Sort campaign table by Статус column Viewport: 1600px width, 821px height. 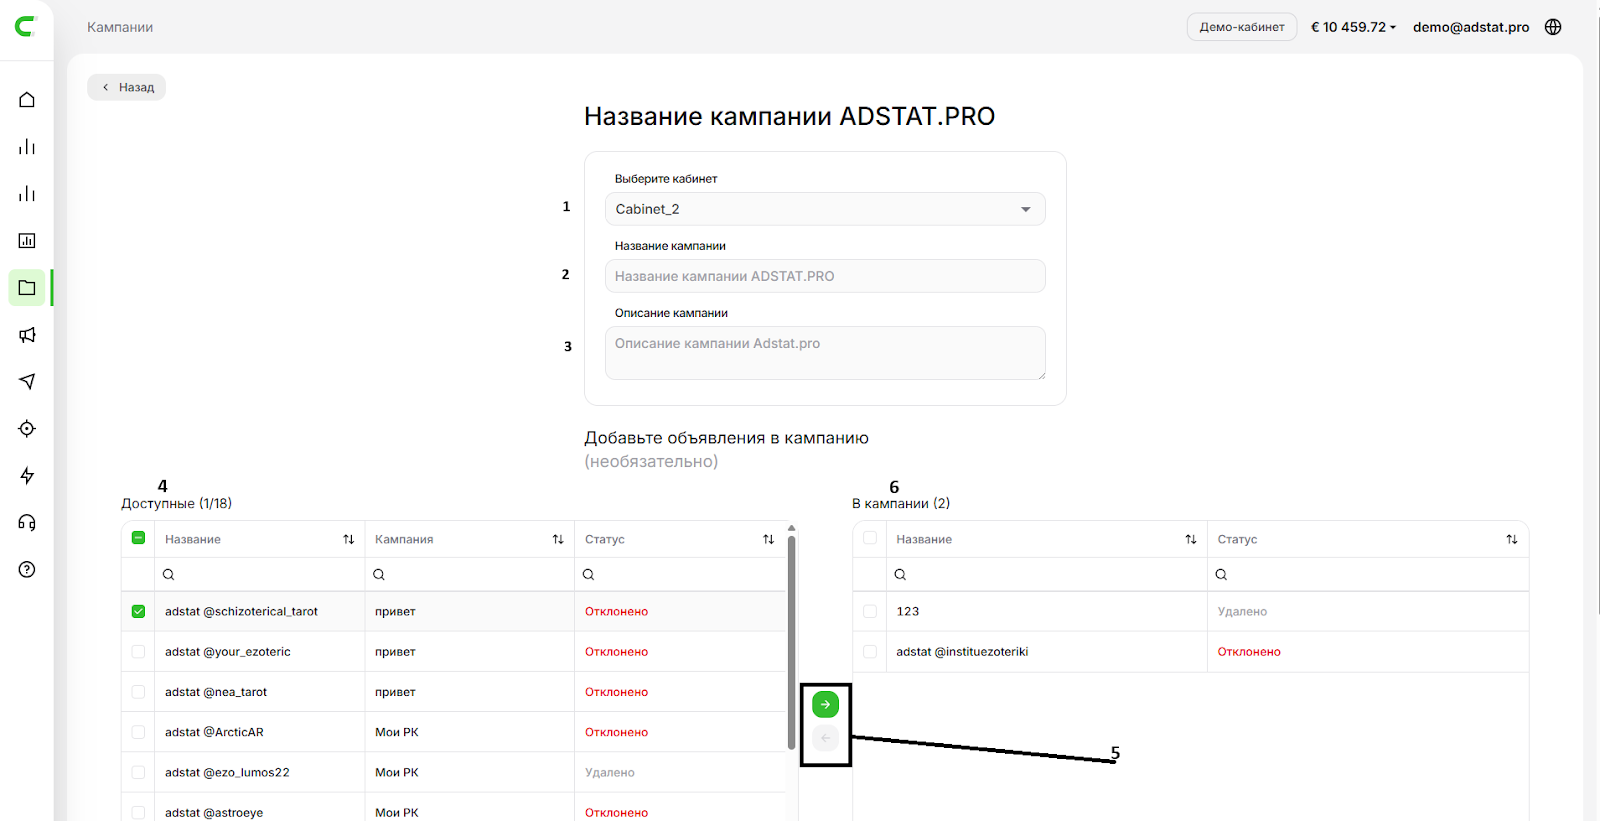1512,539
